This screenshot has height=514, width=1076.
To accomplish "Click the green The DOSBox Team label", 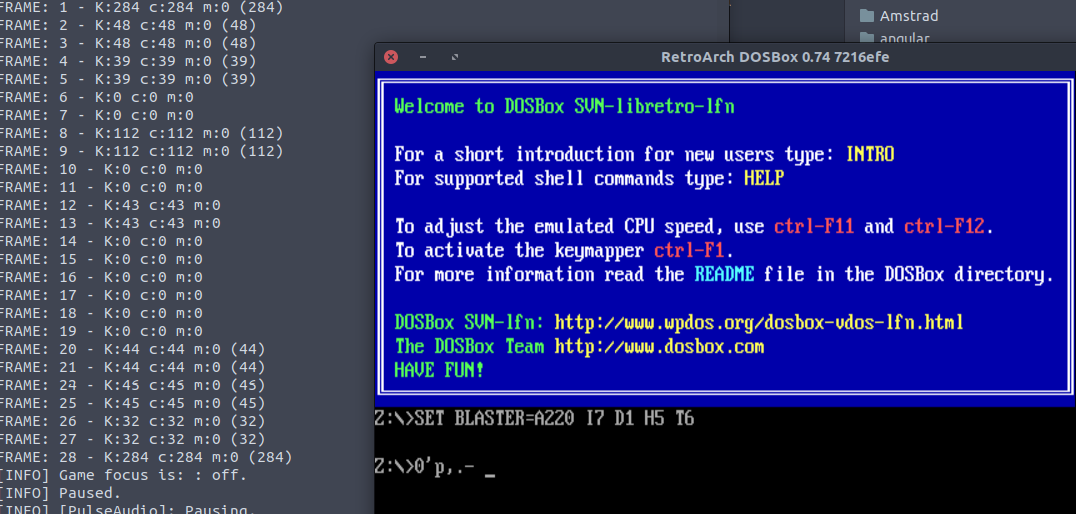I will 469,347.
